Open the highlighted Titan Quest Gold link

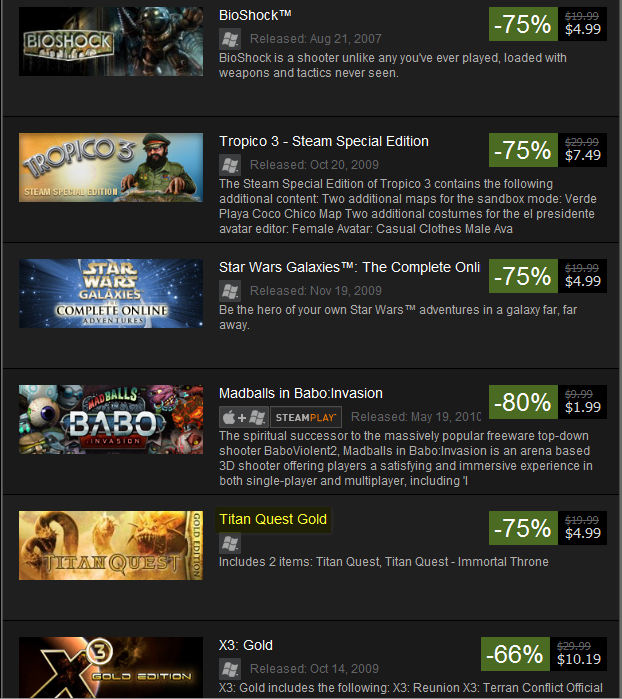[273, 519]
